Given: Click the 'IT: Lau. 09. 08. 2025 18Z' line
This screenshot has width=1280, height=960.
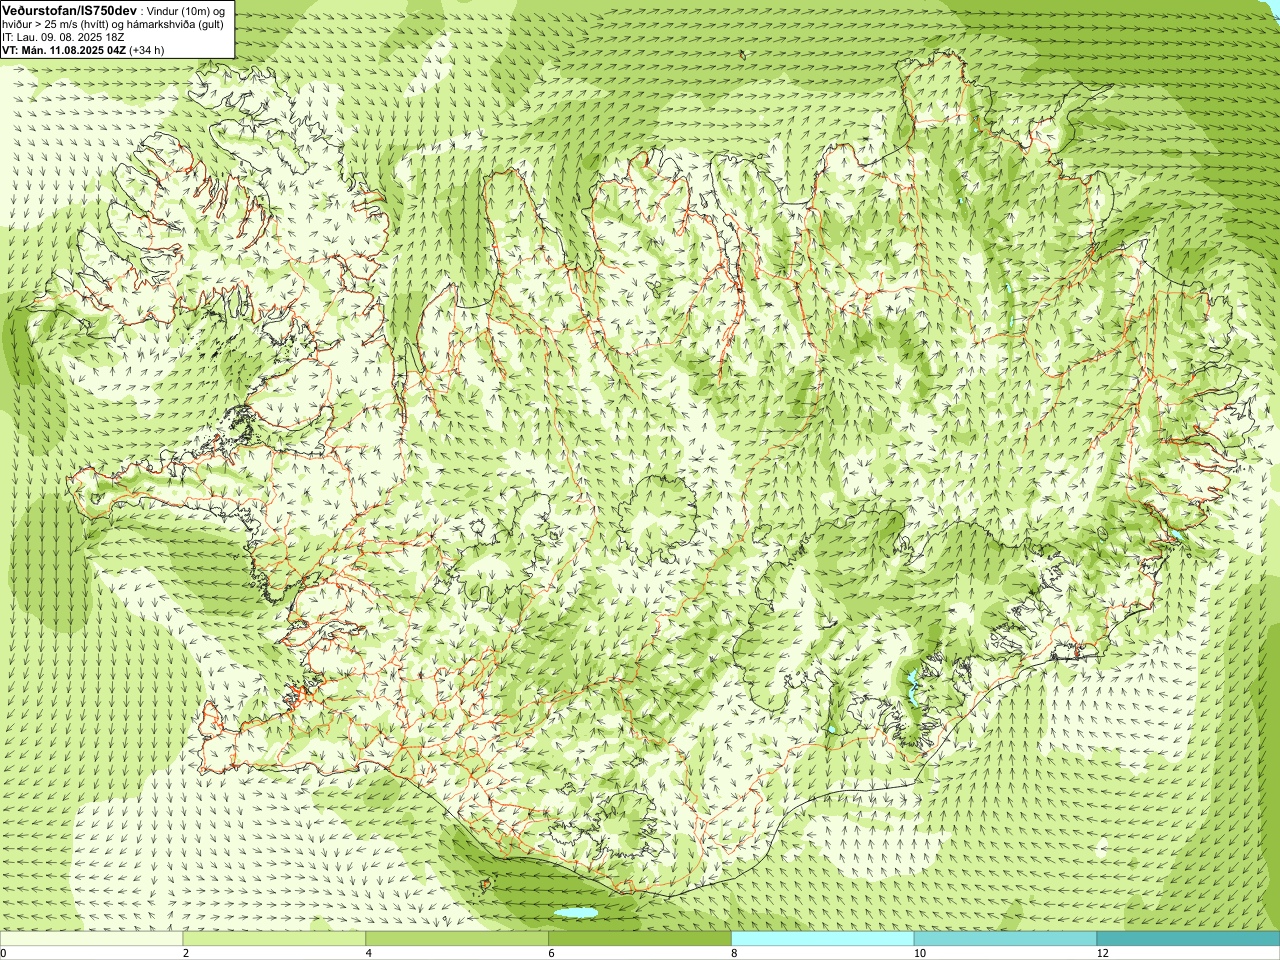Looking at the screenshot, I should tap(63, 37).
